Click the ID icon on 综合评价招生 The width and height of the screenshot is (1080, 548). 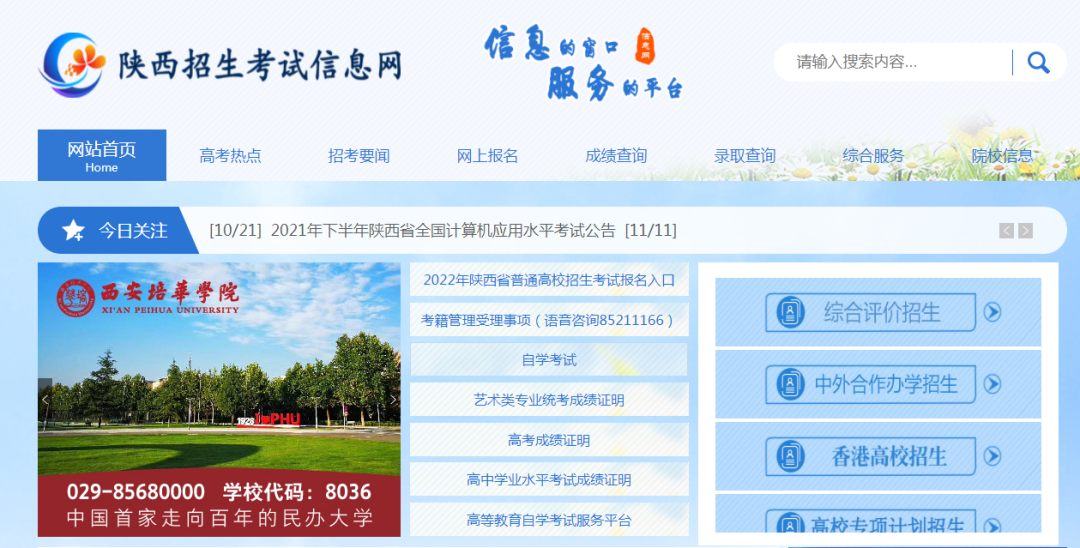[x=790, y=313]
